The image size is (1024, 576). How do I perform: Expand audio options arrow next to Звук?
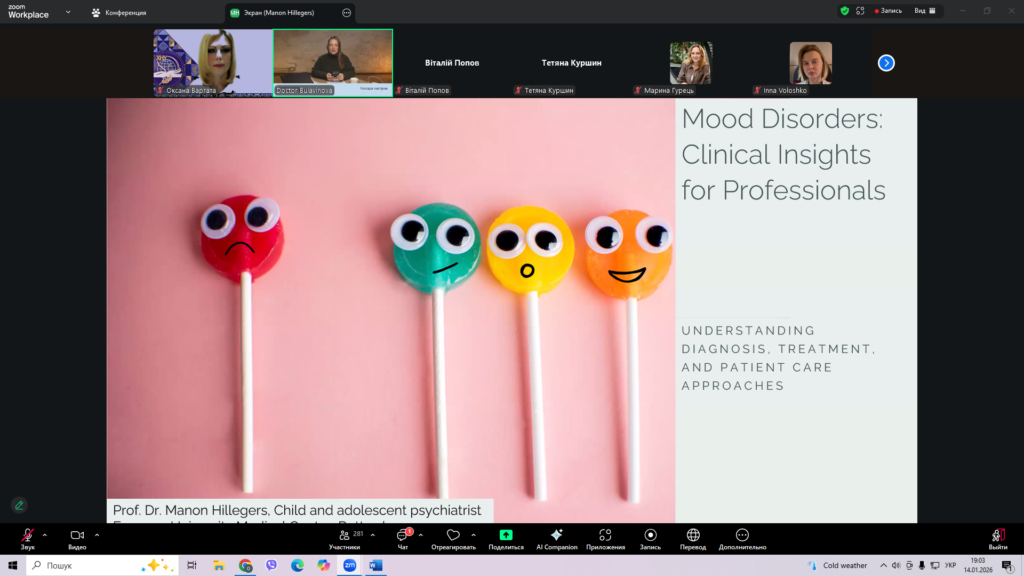point(45,535)
